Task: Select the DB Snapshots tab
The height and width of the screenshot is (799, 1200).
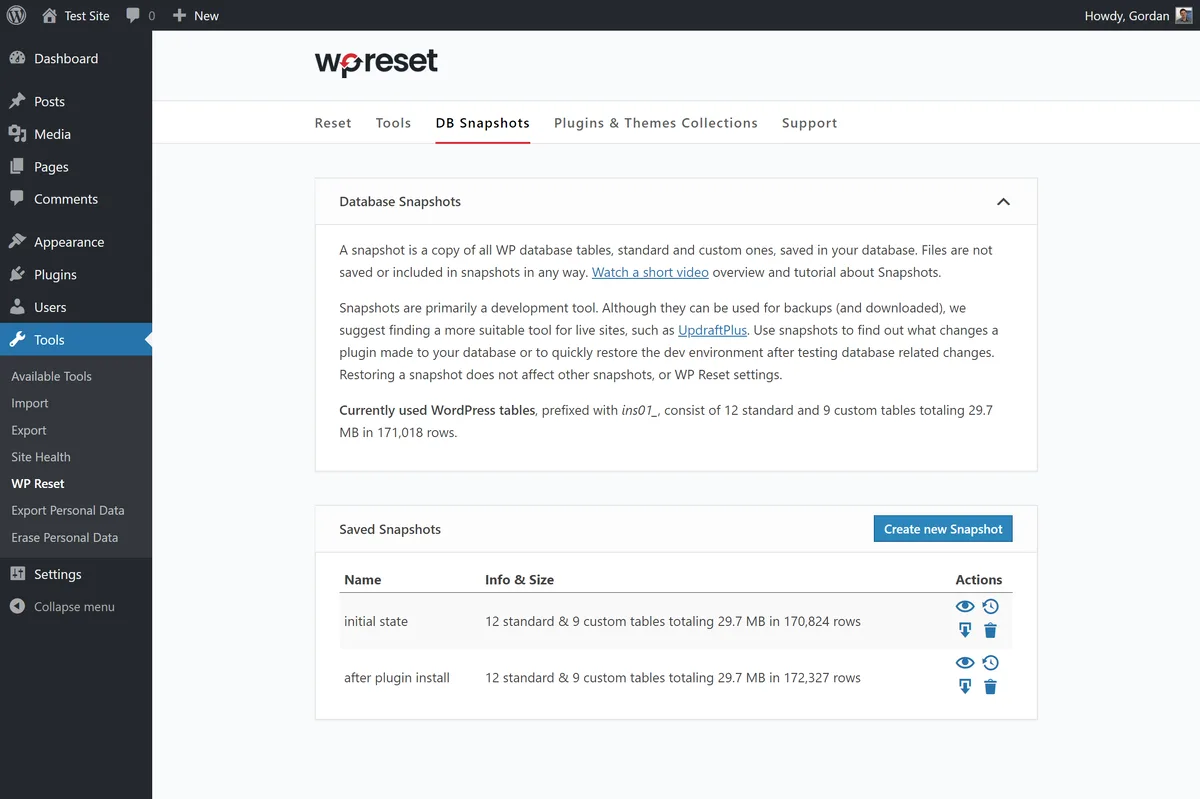Action: click(x=482, y=123)
